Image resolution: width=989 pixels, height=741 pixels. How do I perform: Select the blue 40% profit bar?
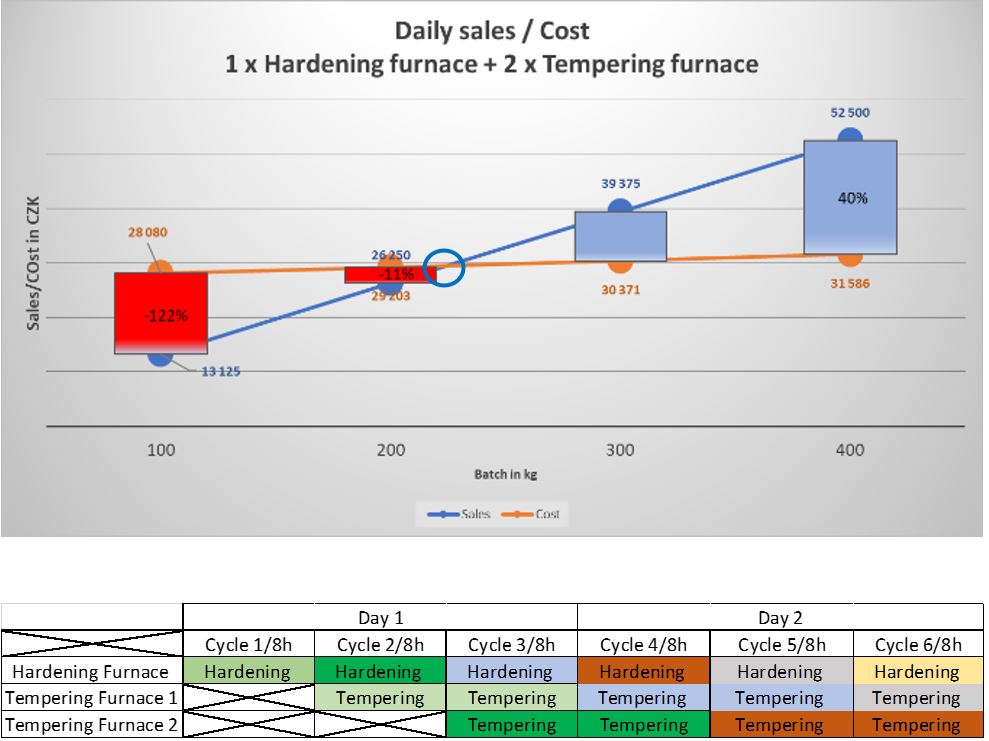click(850, 197)
